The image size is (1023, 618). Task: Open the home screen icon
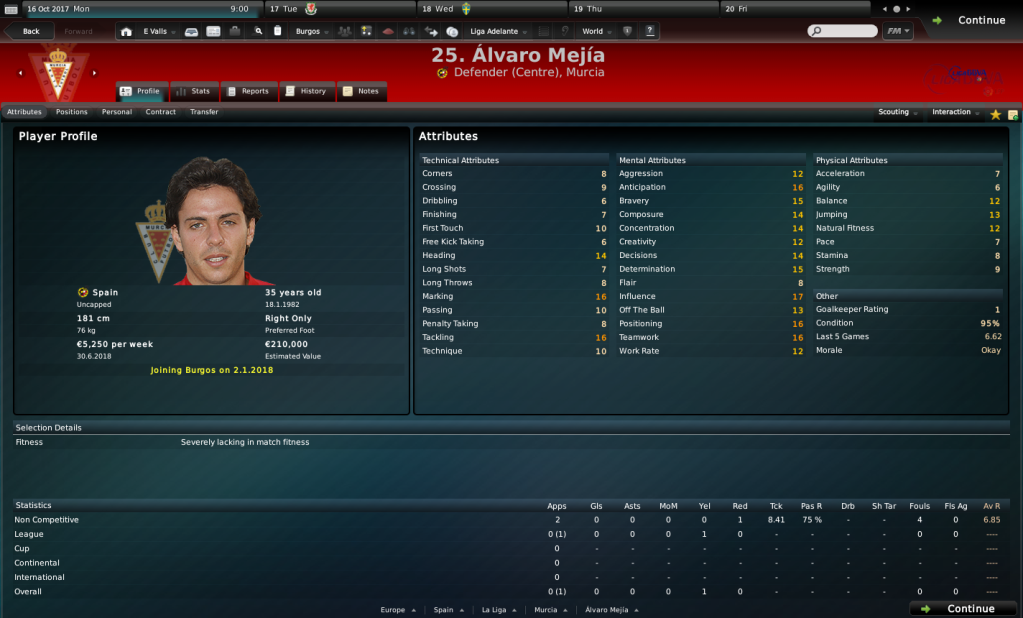(x=126, y=31)
